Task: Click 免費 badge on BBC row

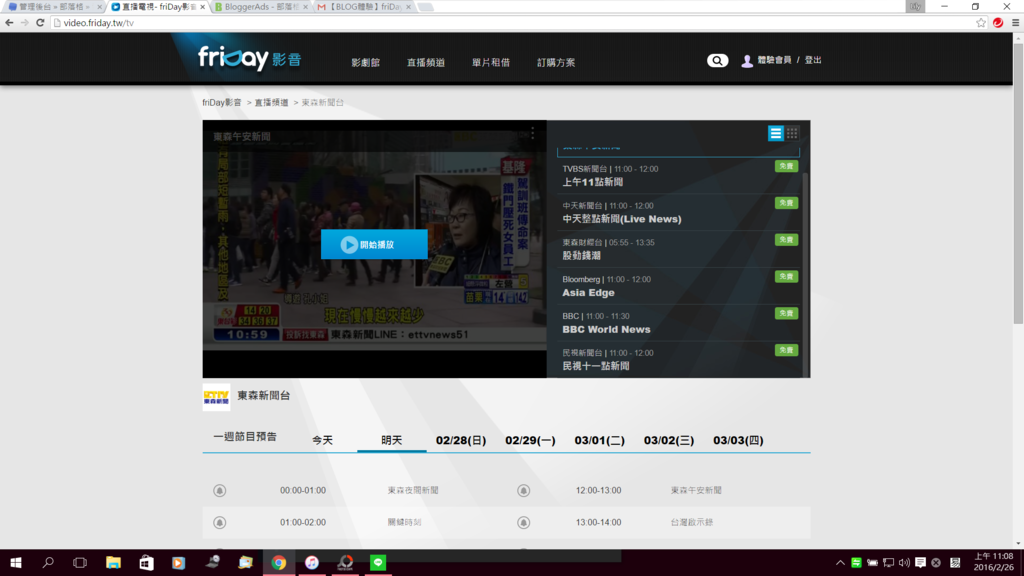Action: (x=786, y=313)
